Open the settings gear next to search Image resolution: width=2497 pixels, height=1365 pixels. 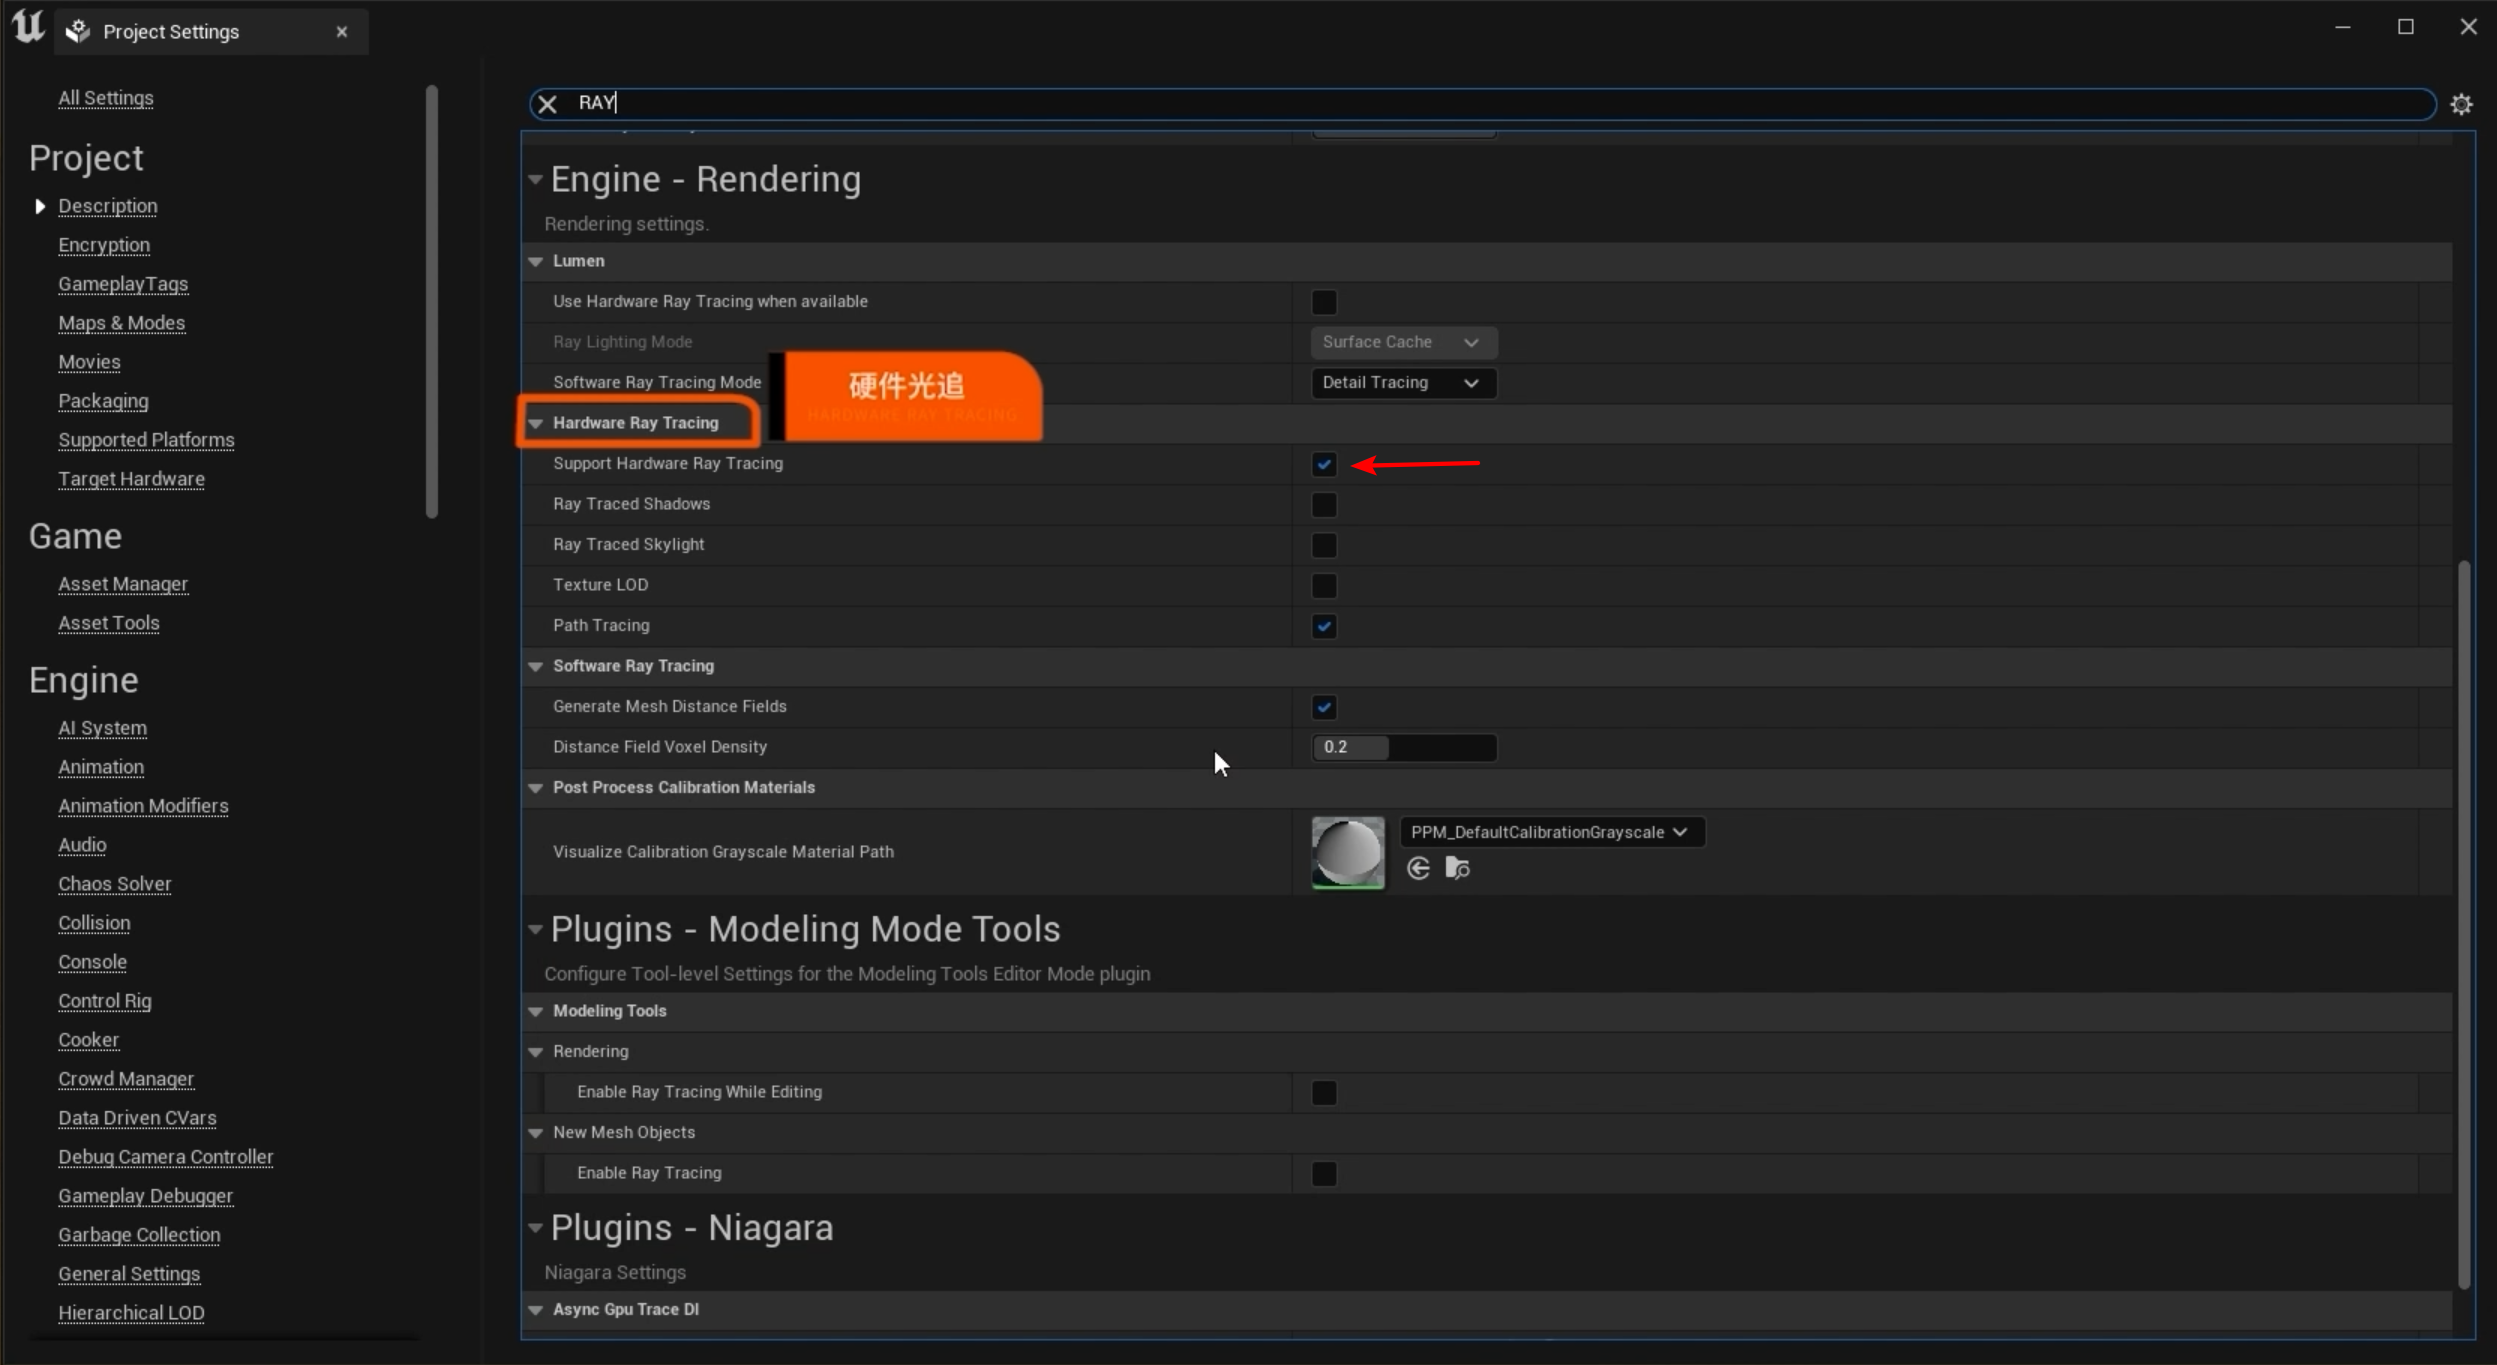coord(2461,104)
